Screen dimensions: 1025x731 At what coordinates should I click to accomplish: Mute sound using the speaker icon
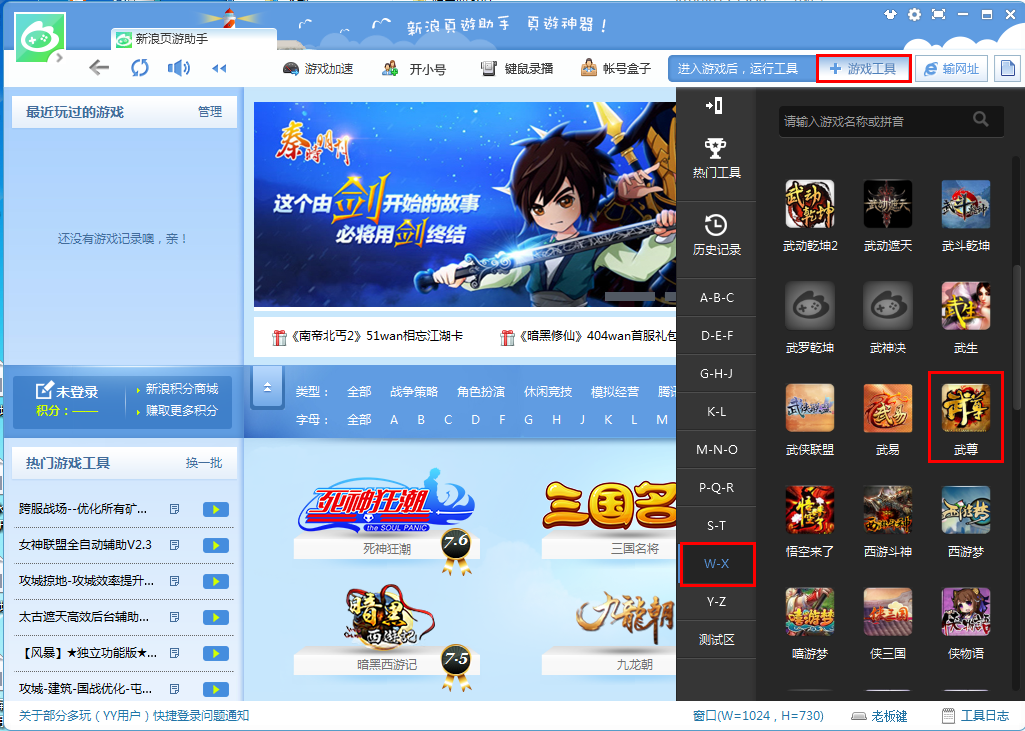[x=178, y=68]
